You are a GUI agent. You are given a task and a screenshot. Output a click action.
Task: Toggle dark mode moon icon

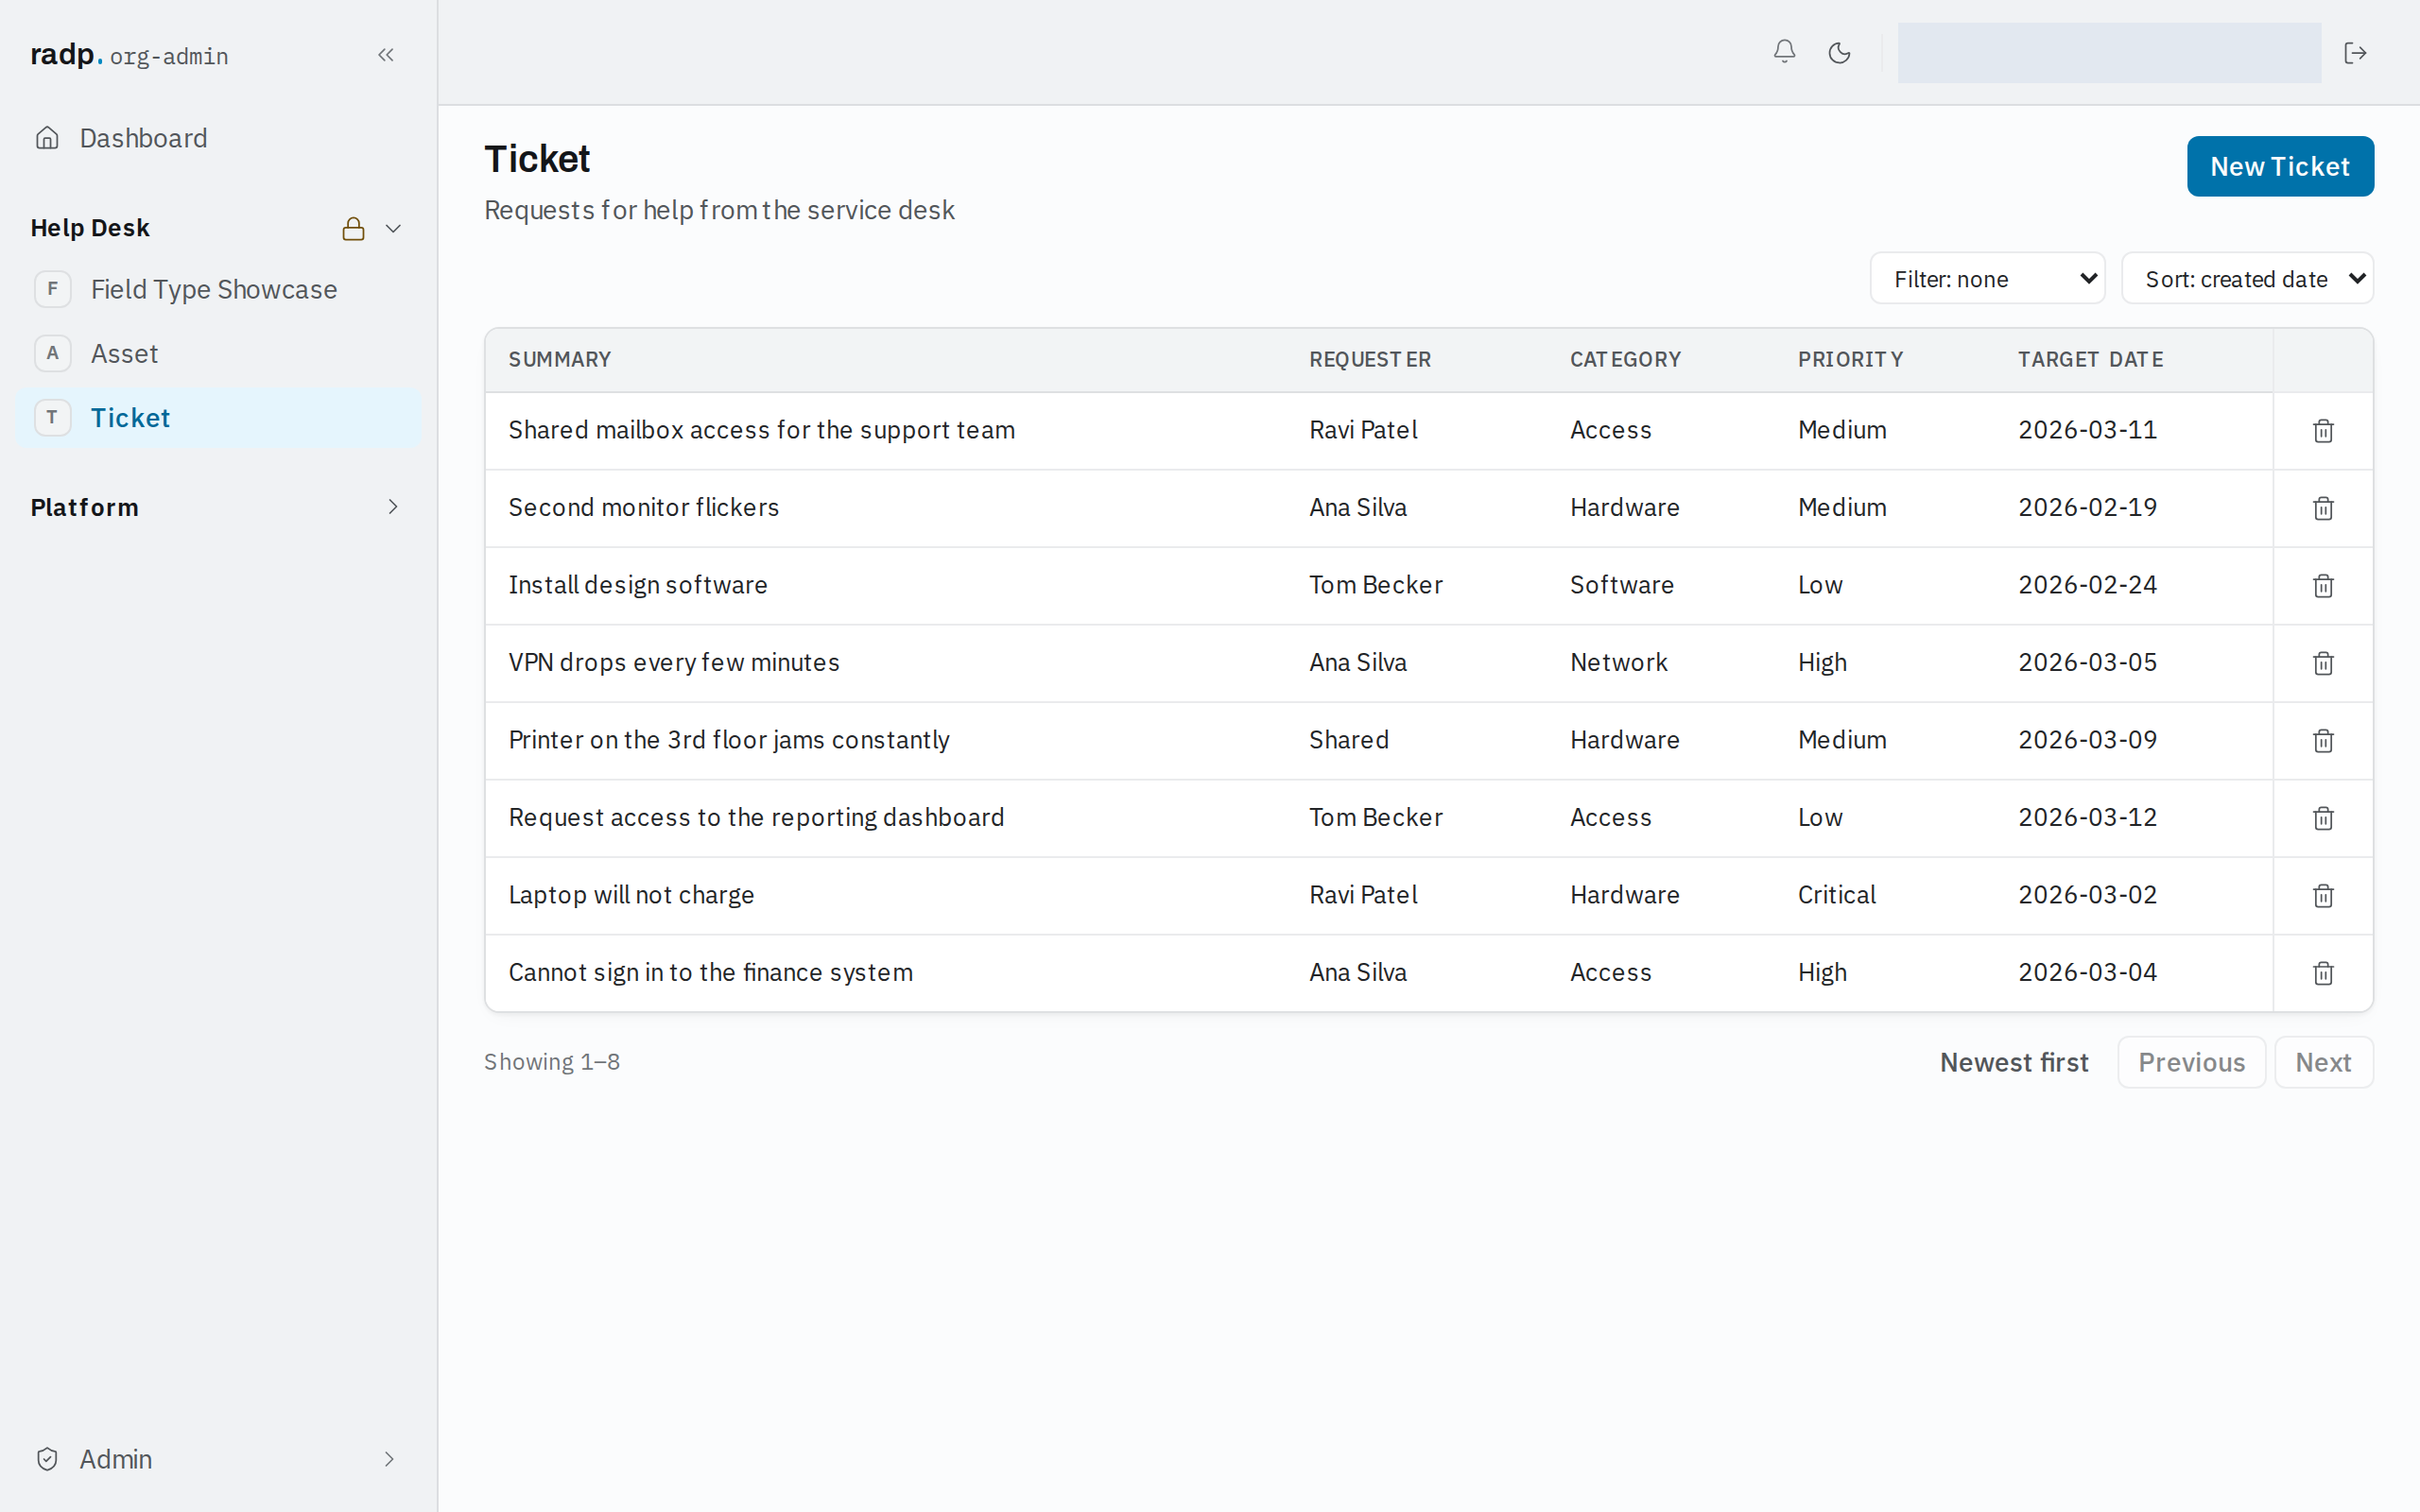pyautogui.click(x=1839, y=53)
